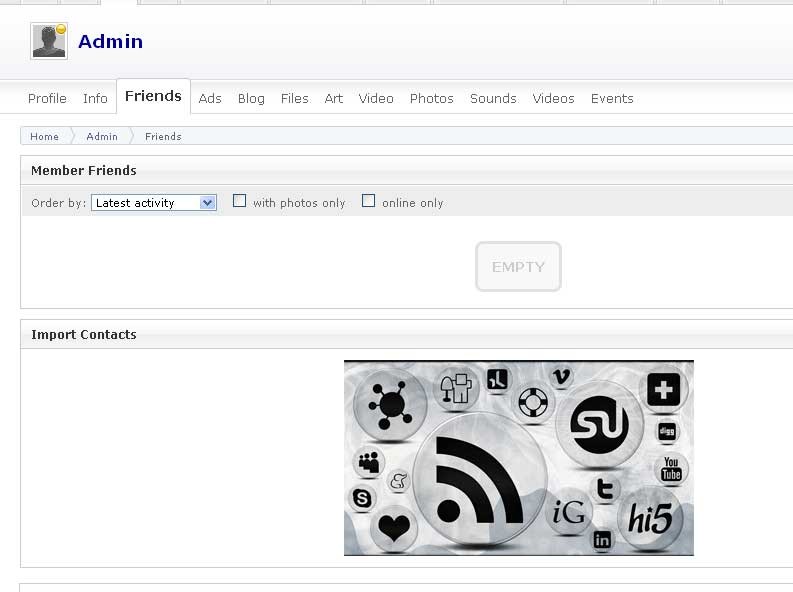Click the hi5 icon
The height and width of the screenshot is (592, 793).
(650, 519)
